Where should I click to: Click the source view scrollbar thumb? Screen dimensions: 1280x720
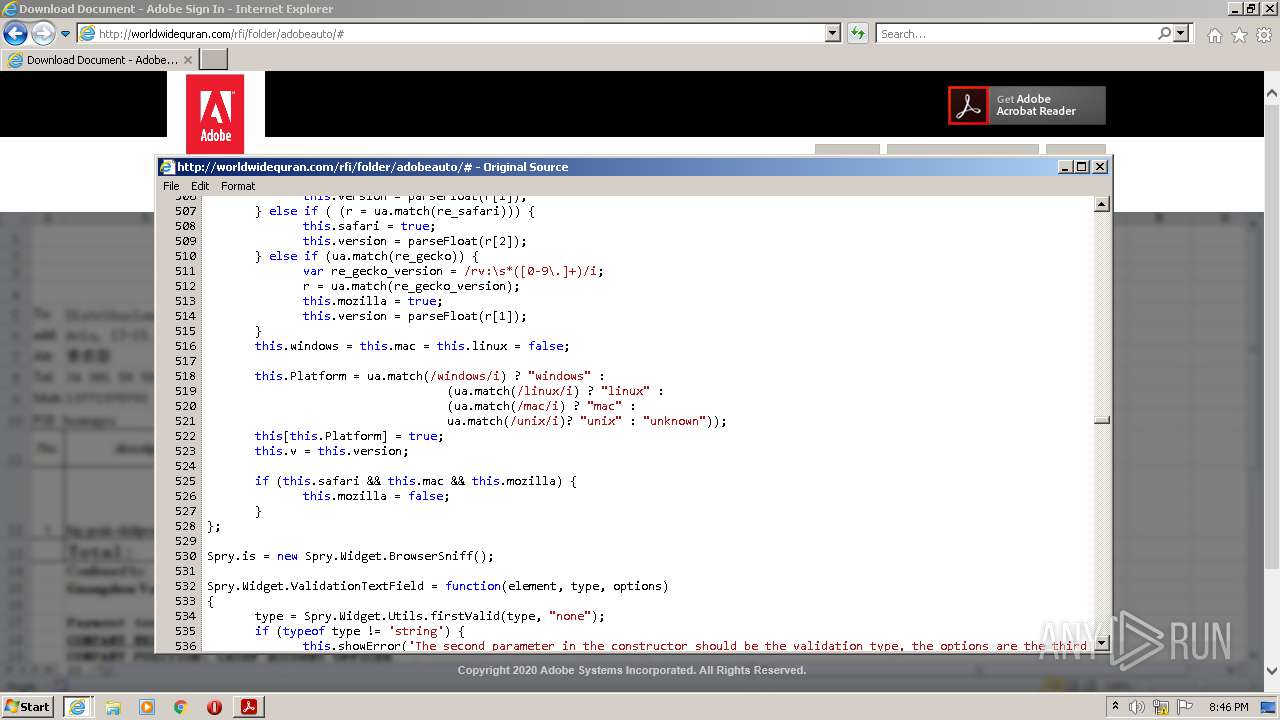[1102, 420]
